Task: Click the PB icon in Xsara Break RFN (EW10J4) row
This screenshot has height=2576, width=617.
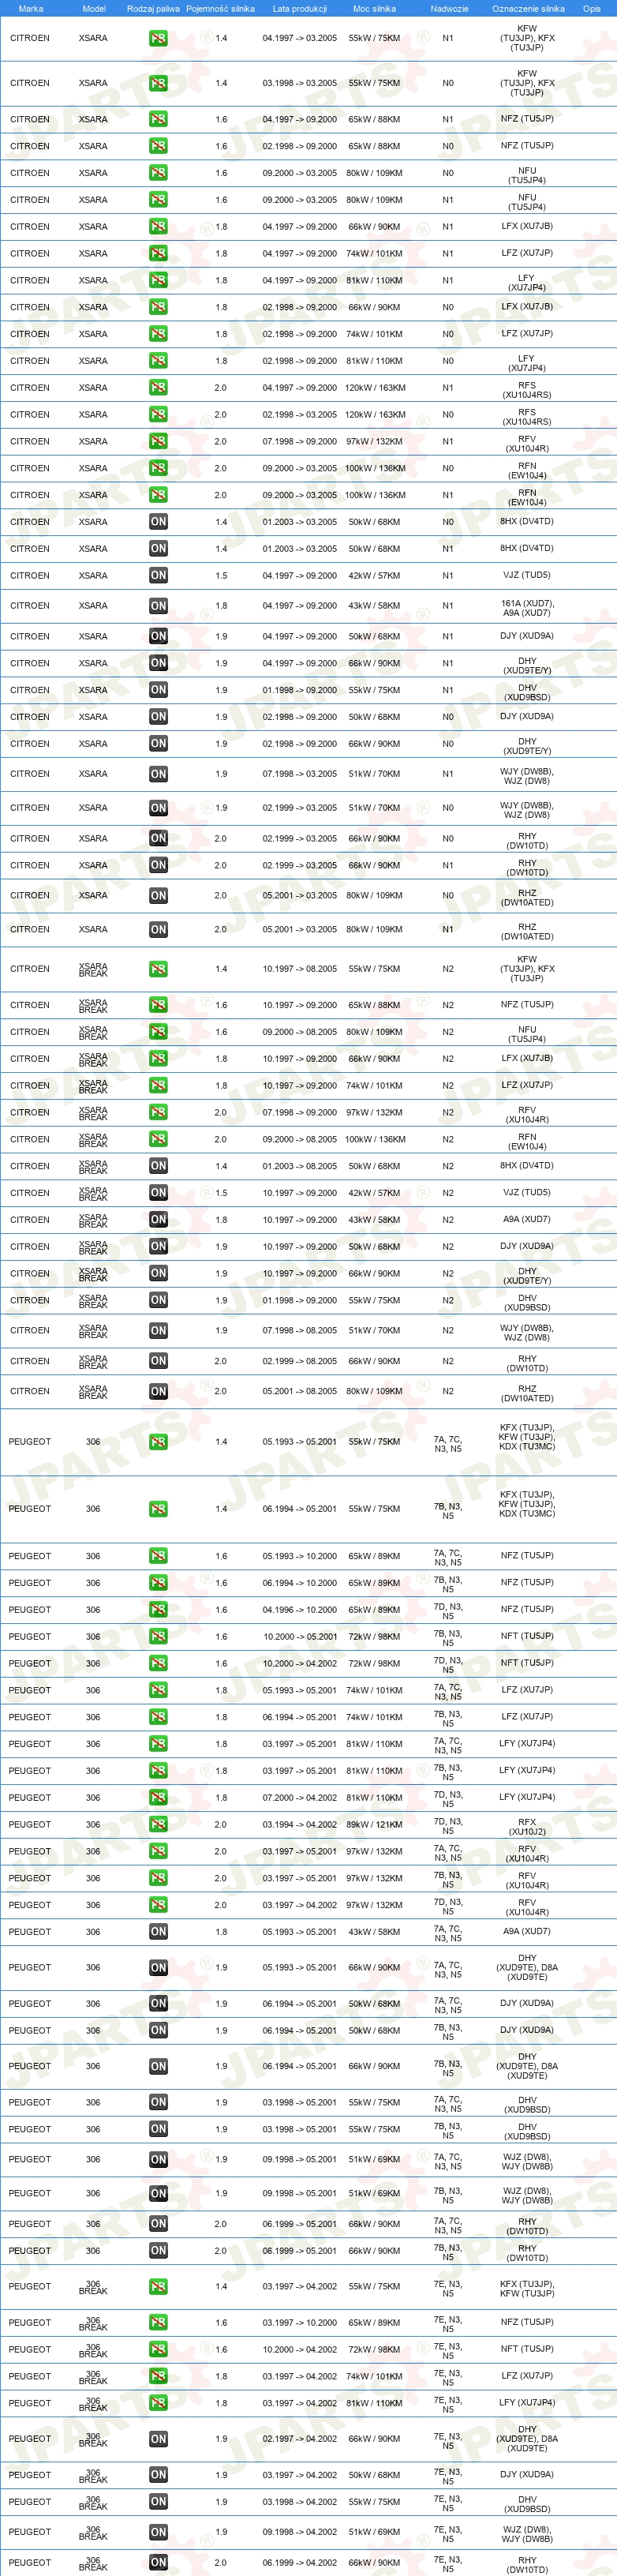Action: click(x=158, y=1140)
